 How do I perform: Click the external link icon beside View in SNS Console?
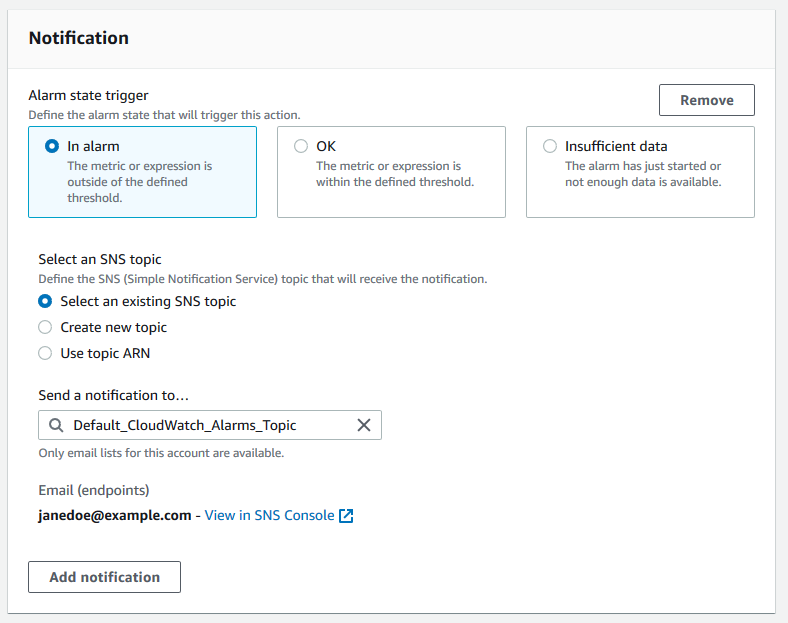point(346,516)
